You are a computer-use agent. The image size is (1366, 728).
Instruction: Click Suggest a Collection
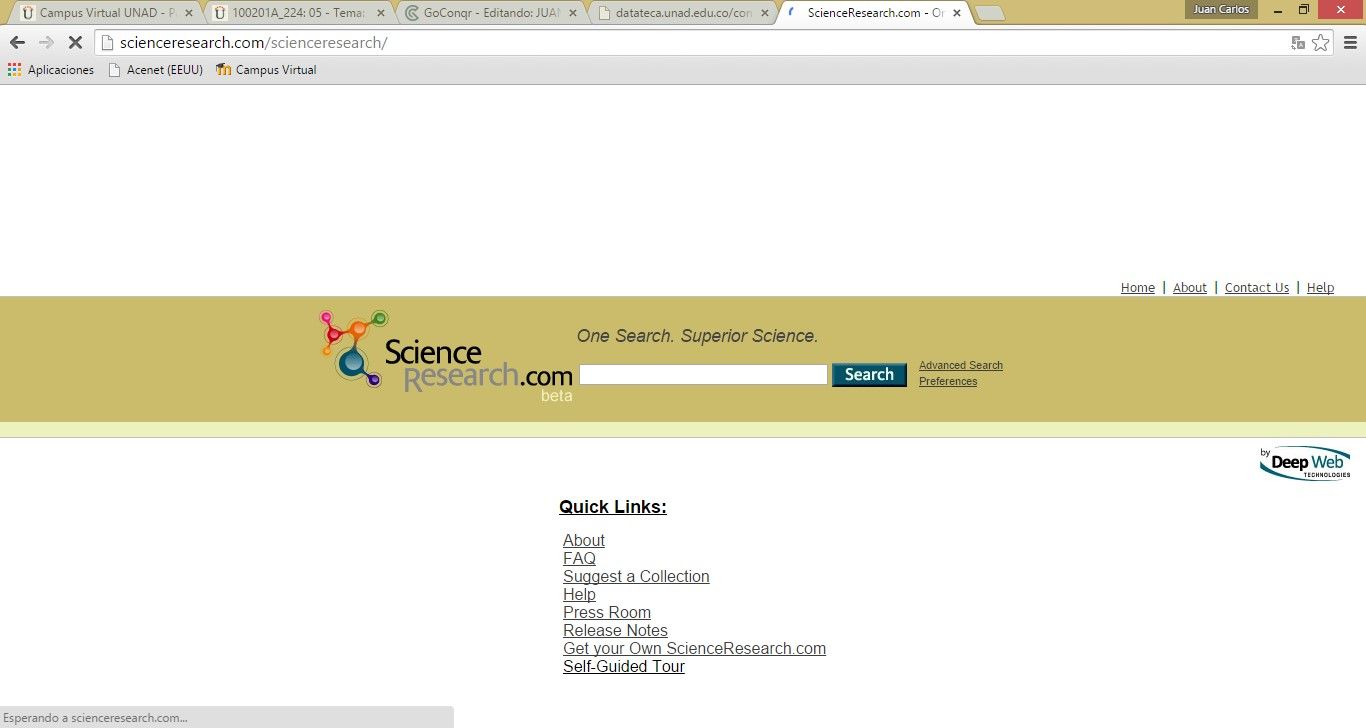coord(636,577)
